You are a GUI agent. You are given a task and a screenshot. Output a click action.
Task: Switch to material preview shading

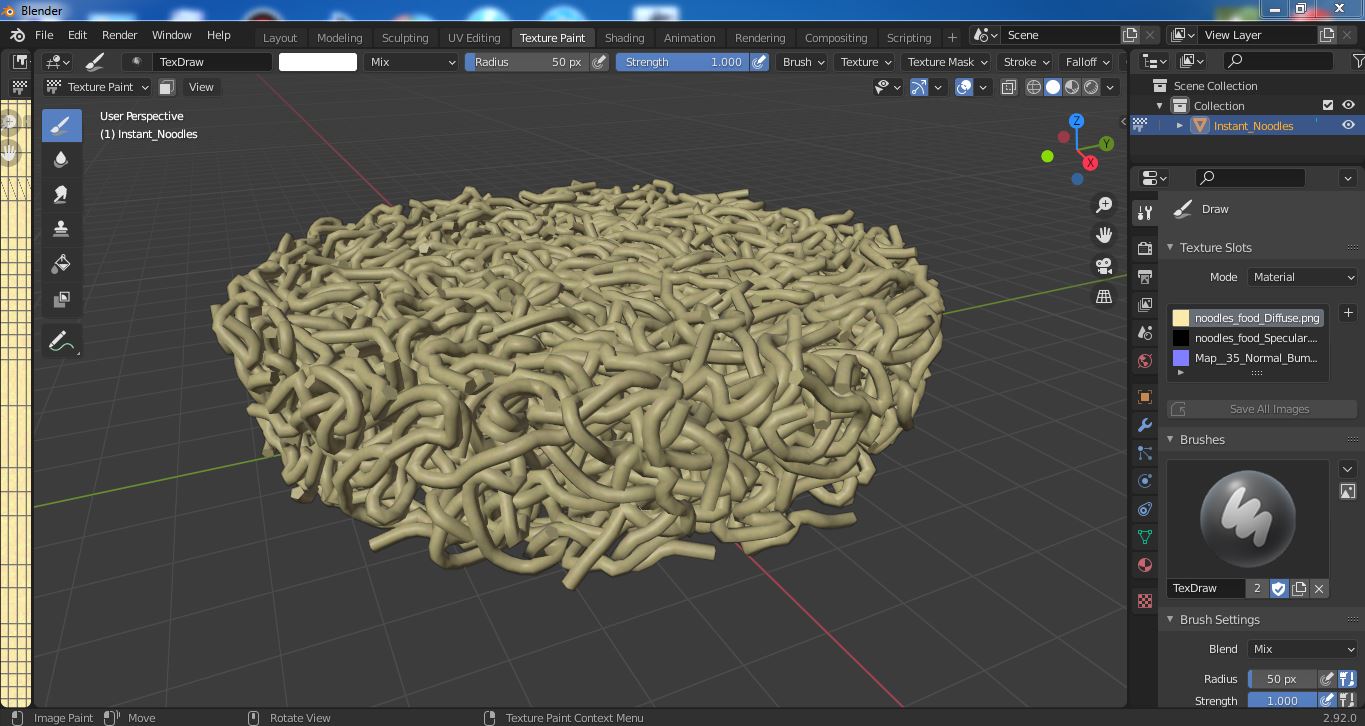coord(1072,87)
